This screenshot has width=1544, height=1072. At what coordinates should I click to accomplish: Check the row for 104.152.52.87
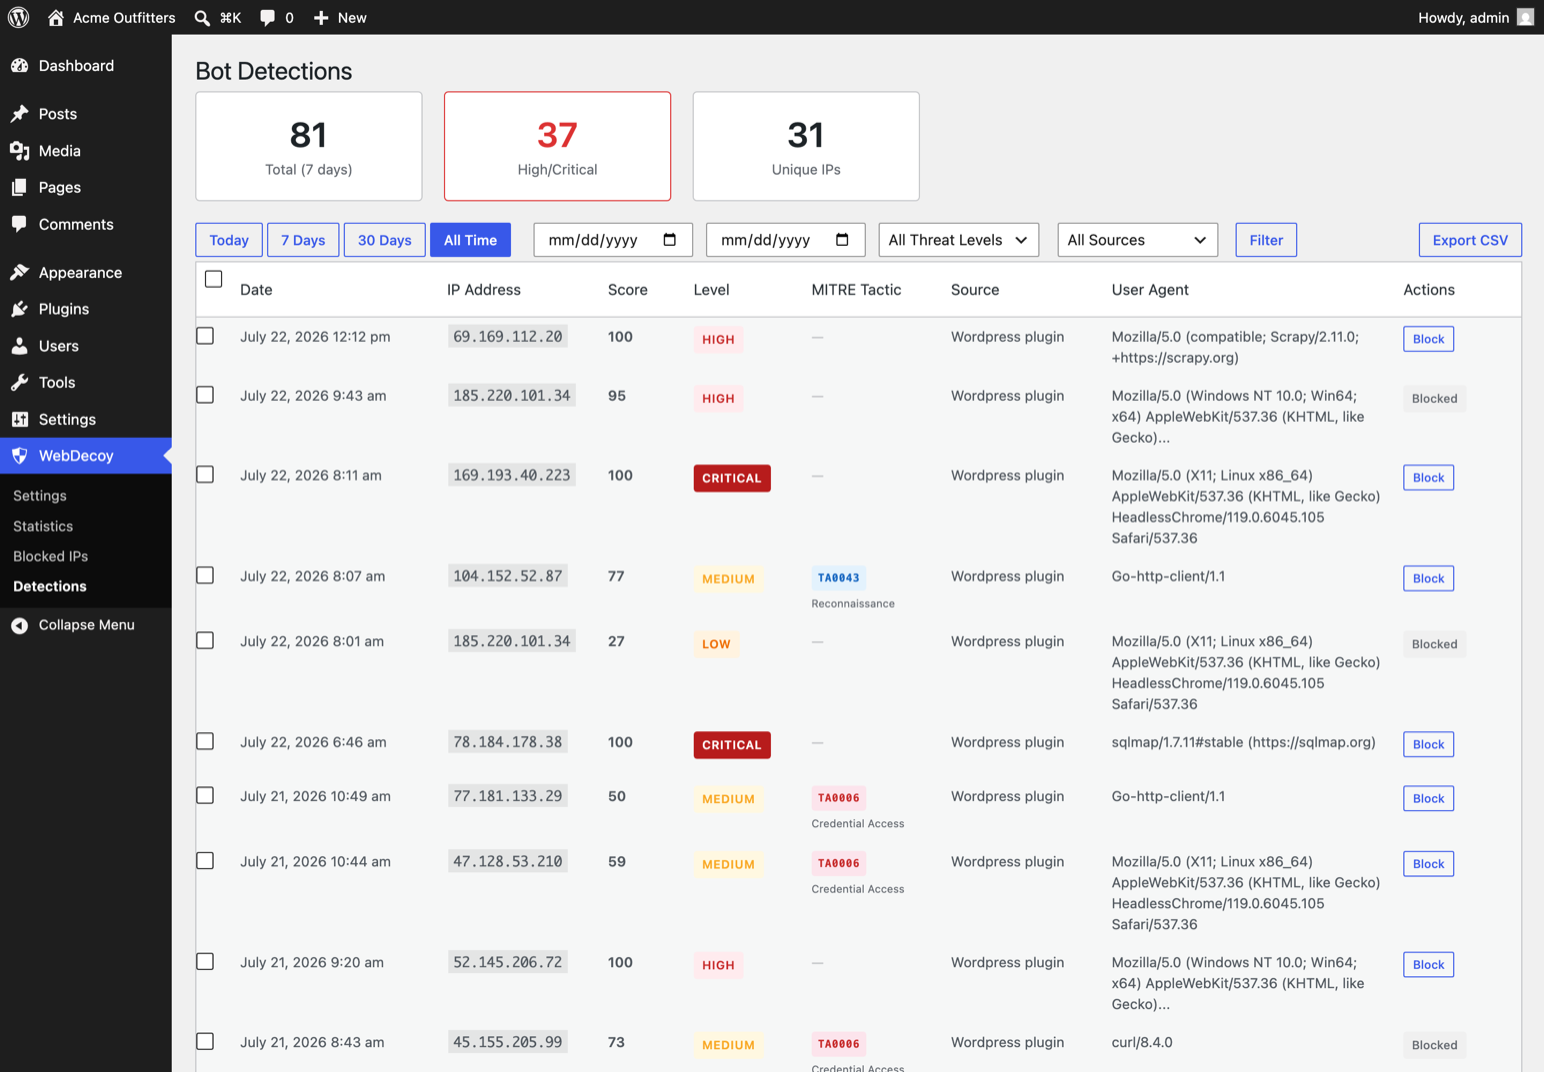click(x=205, y=576)
